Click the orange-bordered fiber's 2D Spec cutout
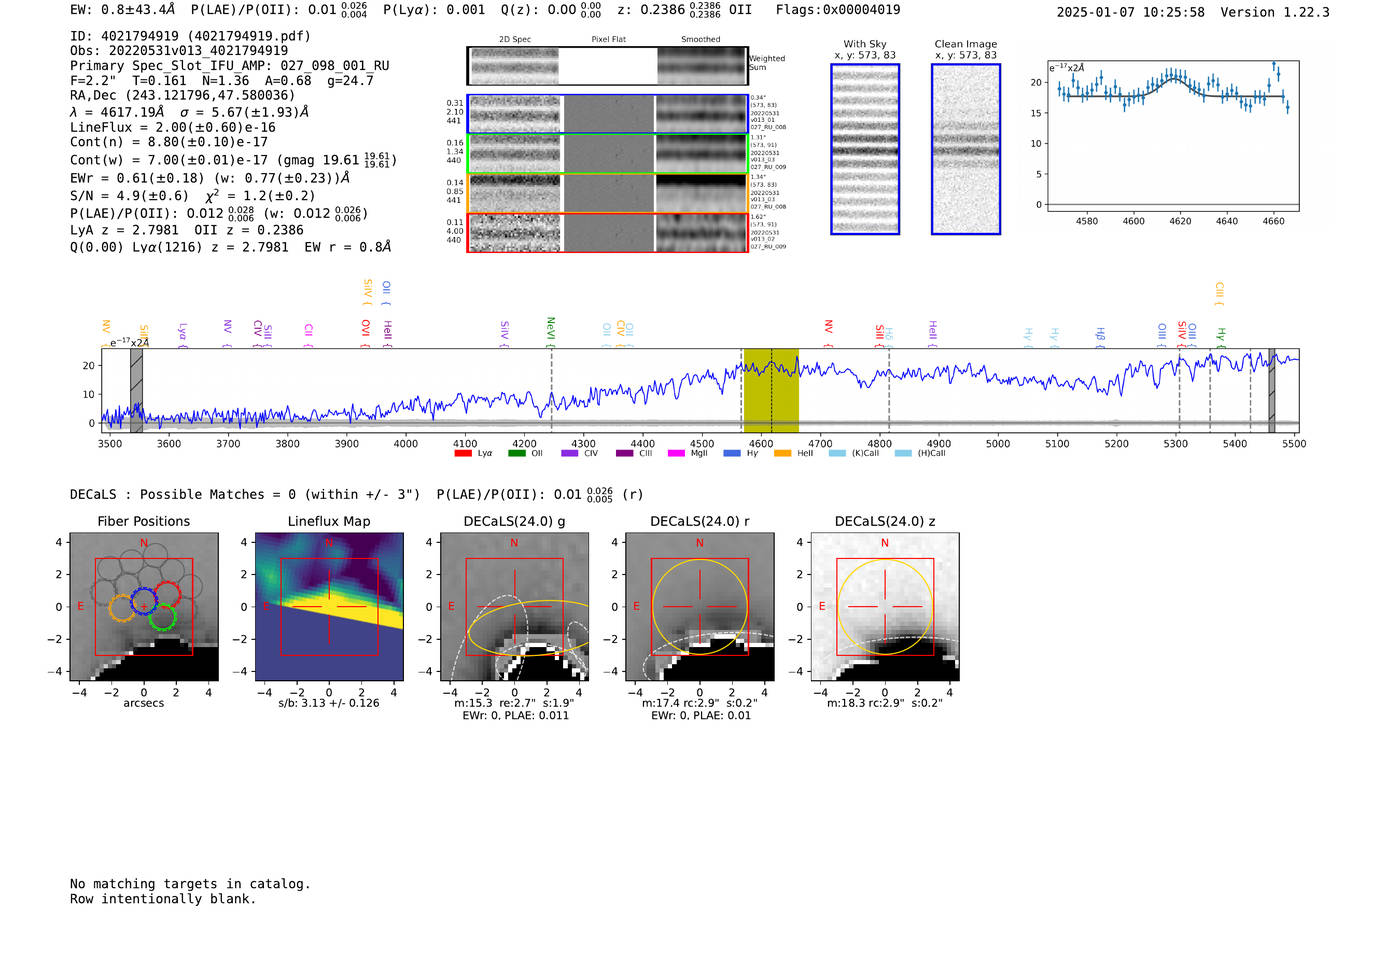The width and height of the screenshot is (1400, 953). (515, 193)
